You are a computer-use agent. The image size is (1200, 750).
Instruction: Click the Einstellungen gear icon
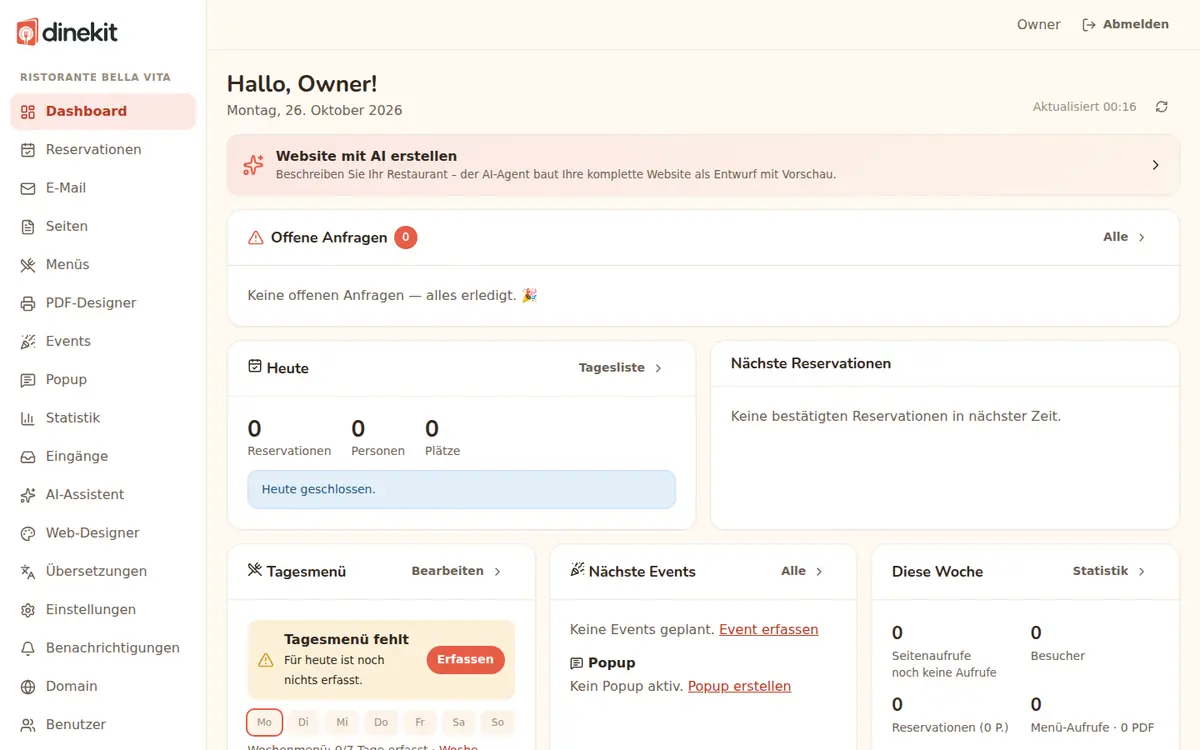tap(28, 610)
